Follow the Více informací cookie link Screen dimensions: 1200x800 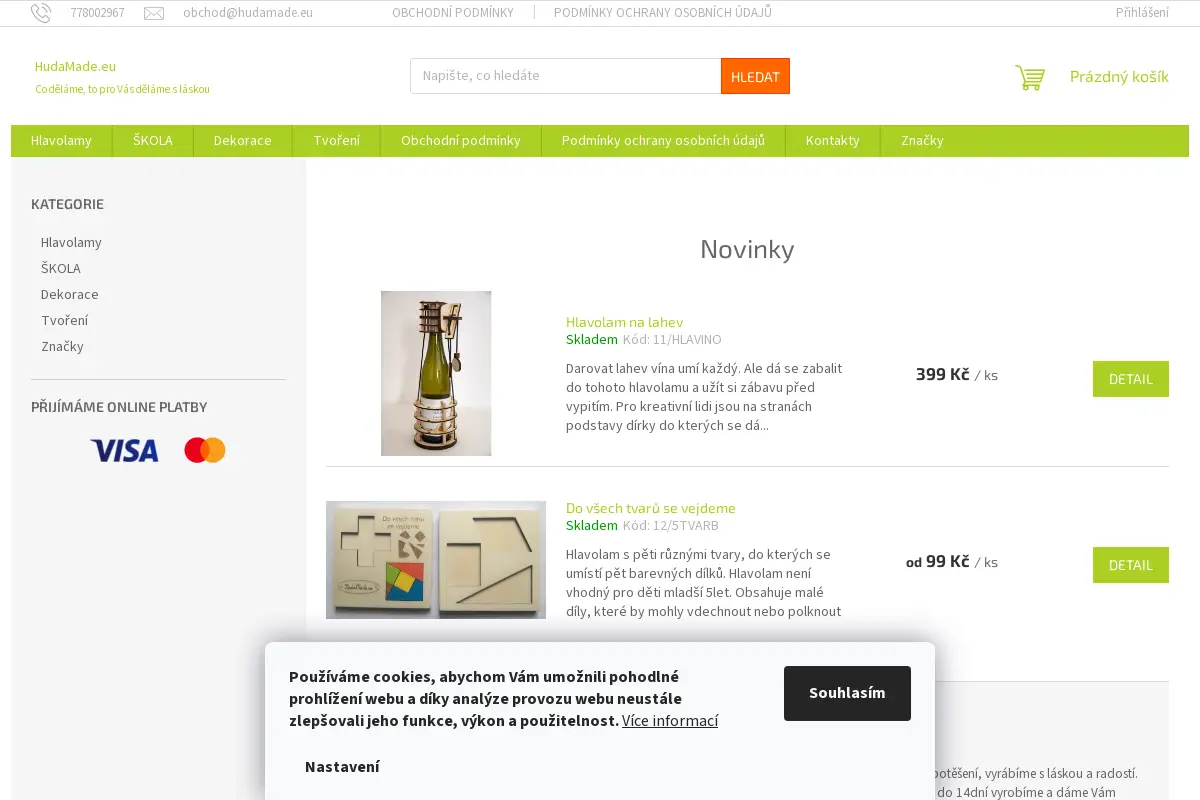670,720
